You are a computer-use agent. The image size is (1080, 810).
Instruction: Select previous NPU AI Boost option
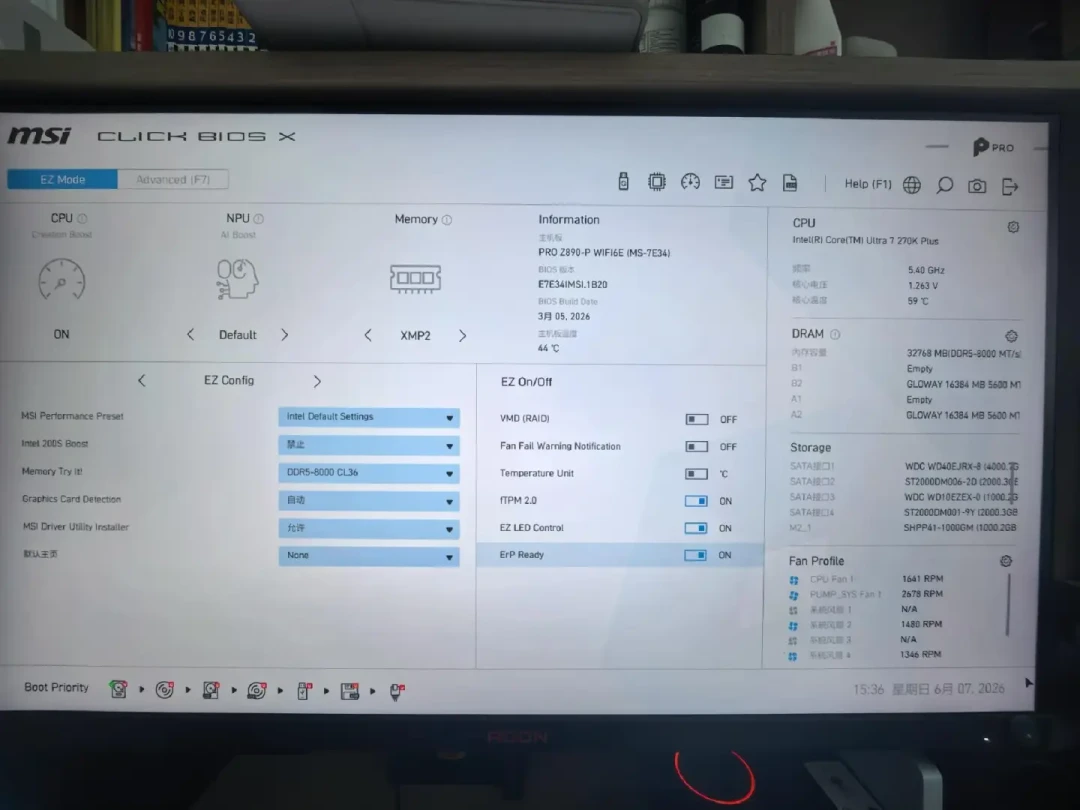coord(190,334)
